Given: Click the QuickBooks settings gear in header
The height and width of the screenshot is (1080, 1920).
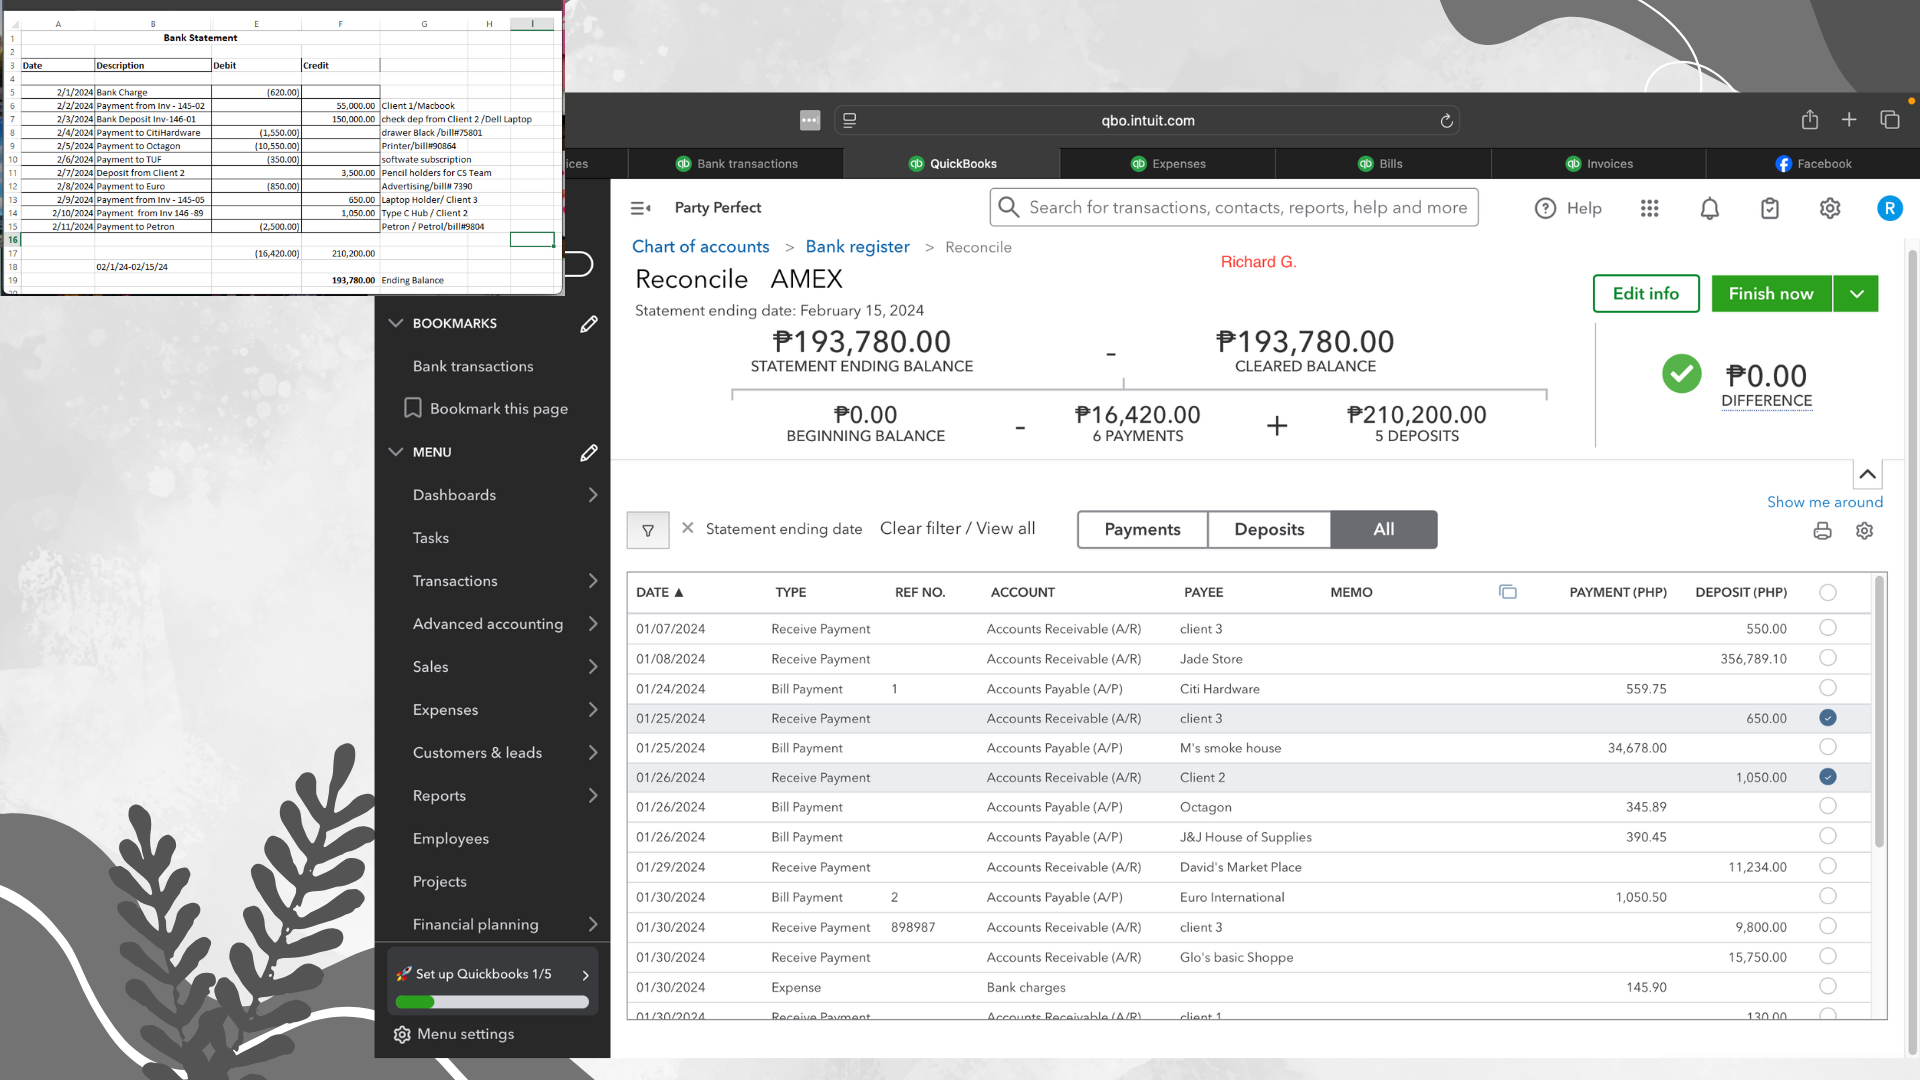Looking at the screenshot, I should point(1830,208).
